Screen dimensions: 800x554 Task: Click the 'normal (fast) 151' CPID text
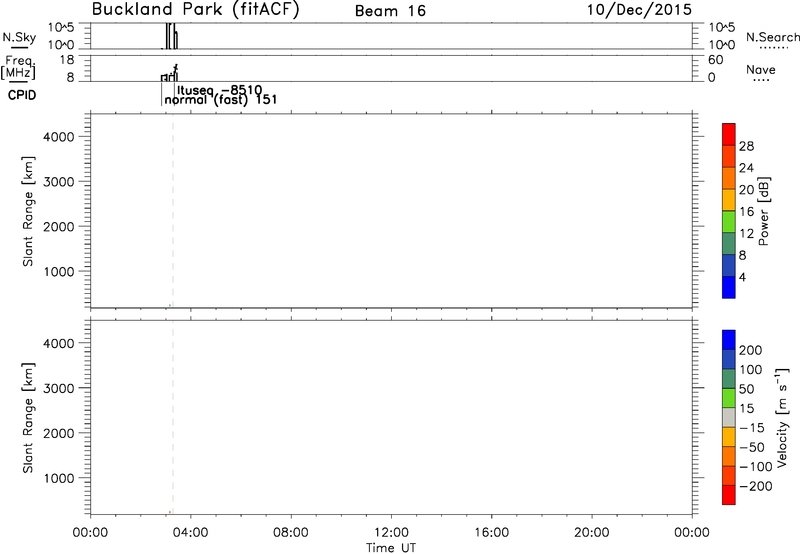click(221, 99)
